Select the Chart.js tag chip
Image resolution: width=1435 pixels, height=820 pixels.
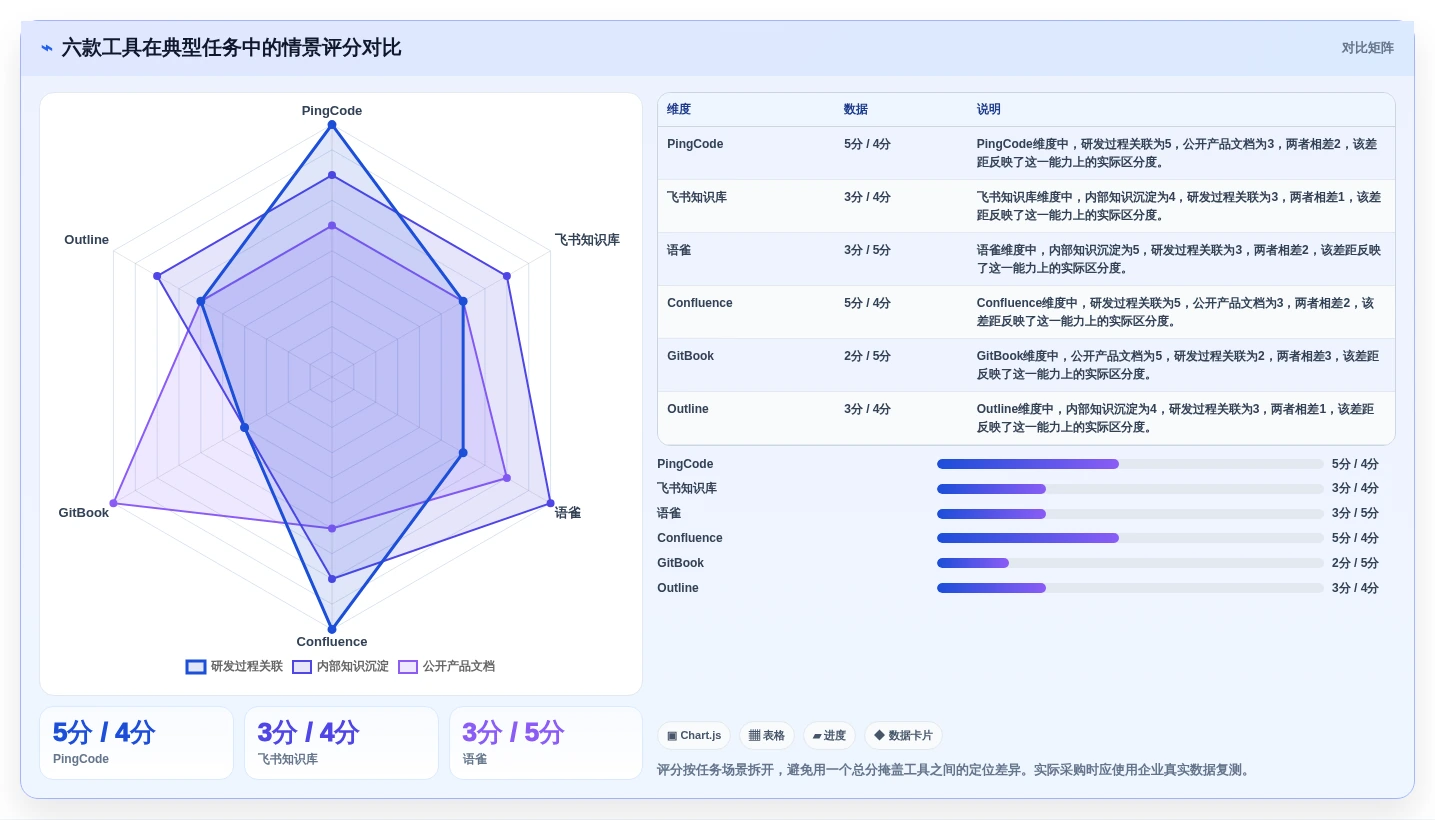tap(694, 736)
